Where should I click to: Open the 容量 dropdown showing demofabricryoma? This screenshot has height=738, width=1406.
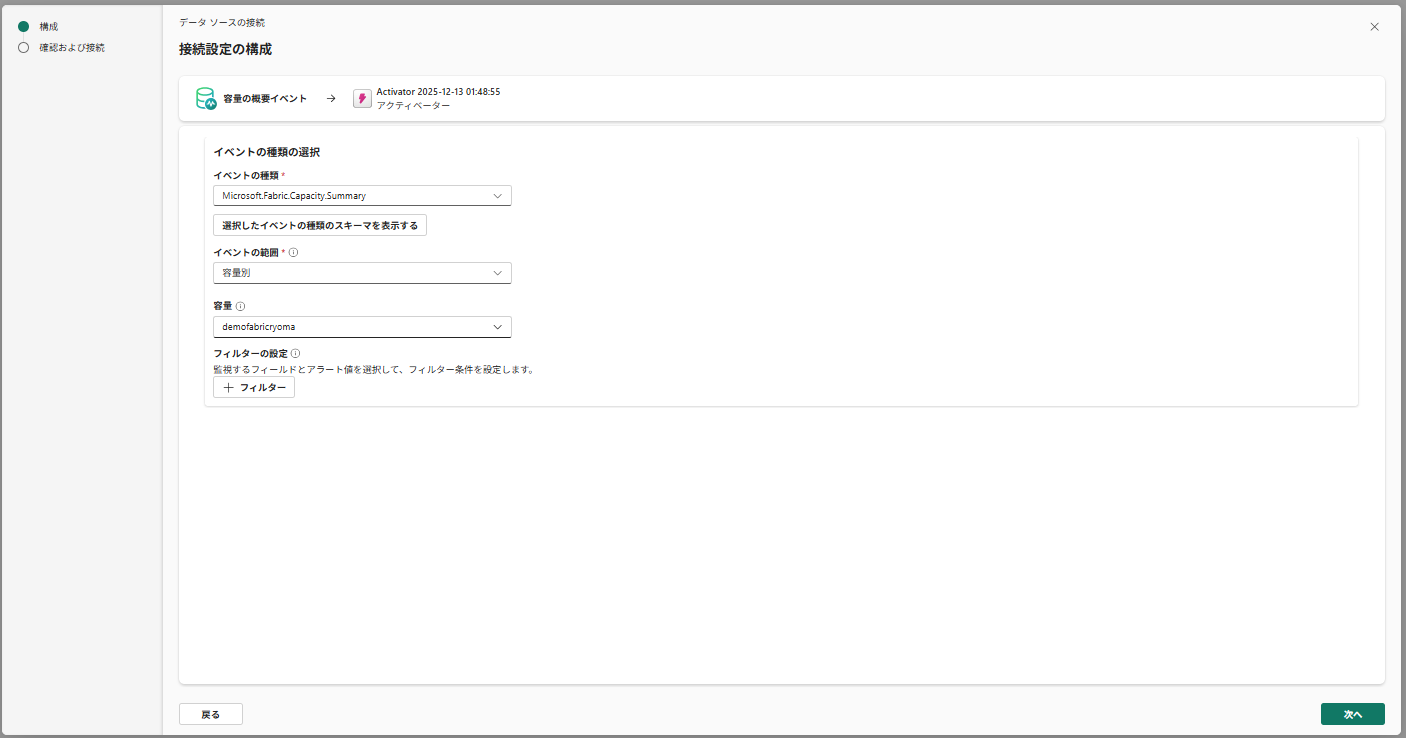pyautogui.click(x=362, y=327)
